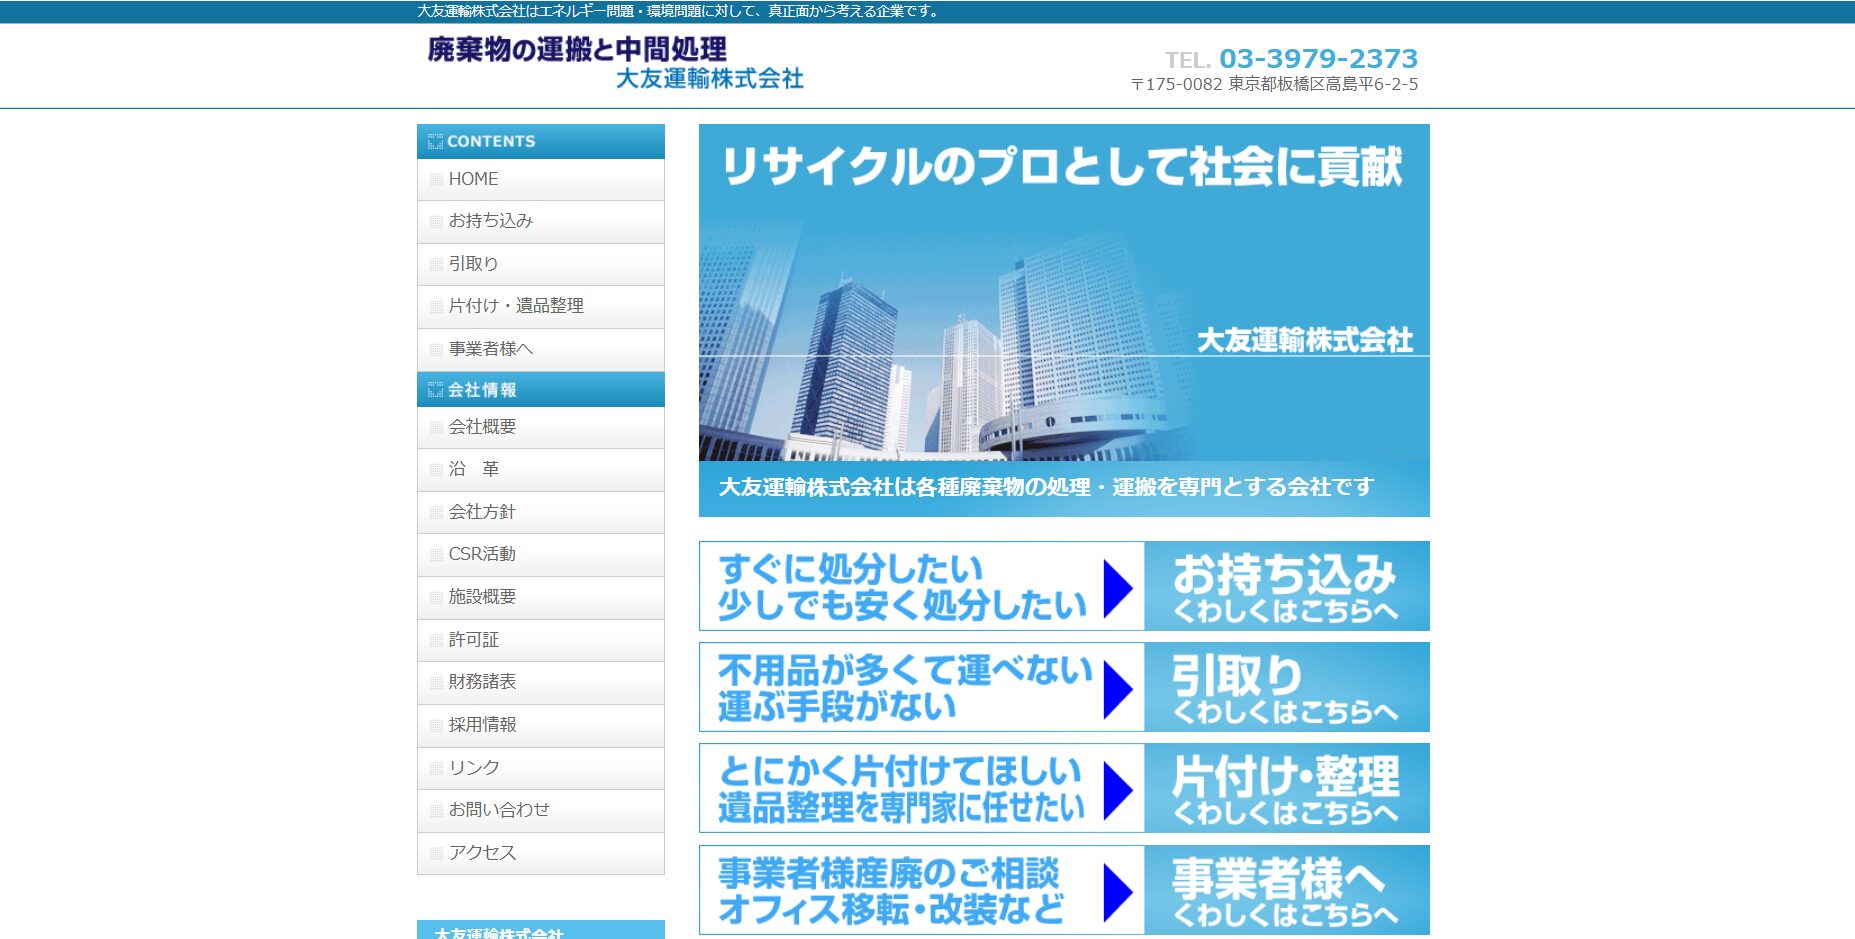This screenshot has width=1855, height=939.
Task: Open the 会社方針 page
Action: (482, 512)
